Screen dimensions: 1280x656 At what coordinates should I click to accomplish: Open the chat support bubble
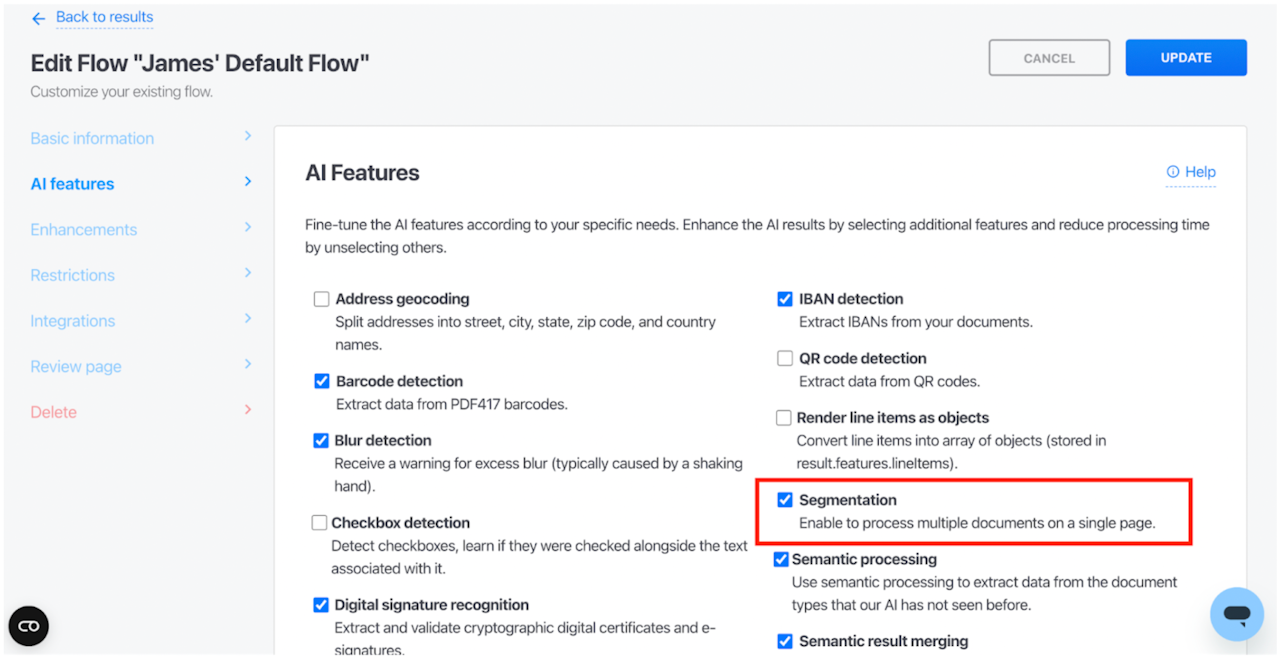pos(1236,614)
